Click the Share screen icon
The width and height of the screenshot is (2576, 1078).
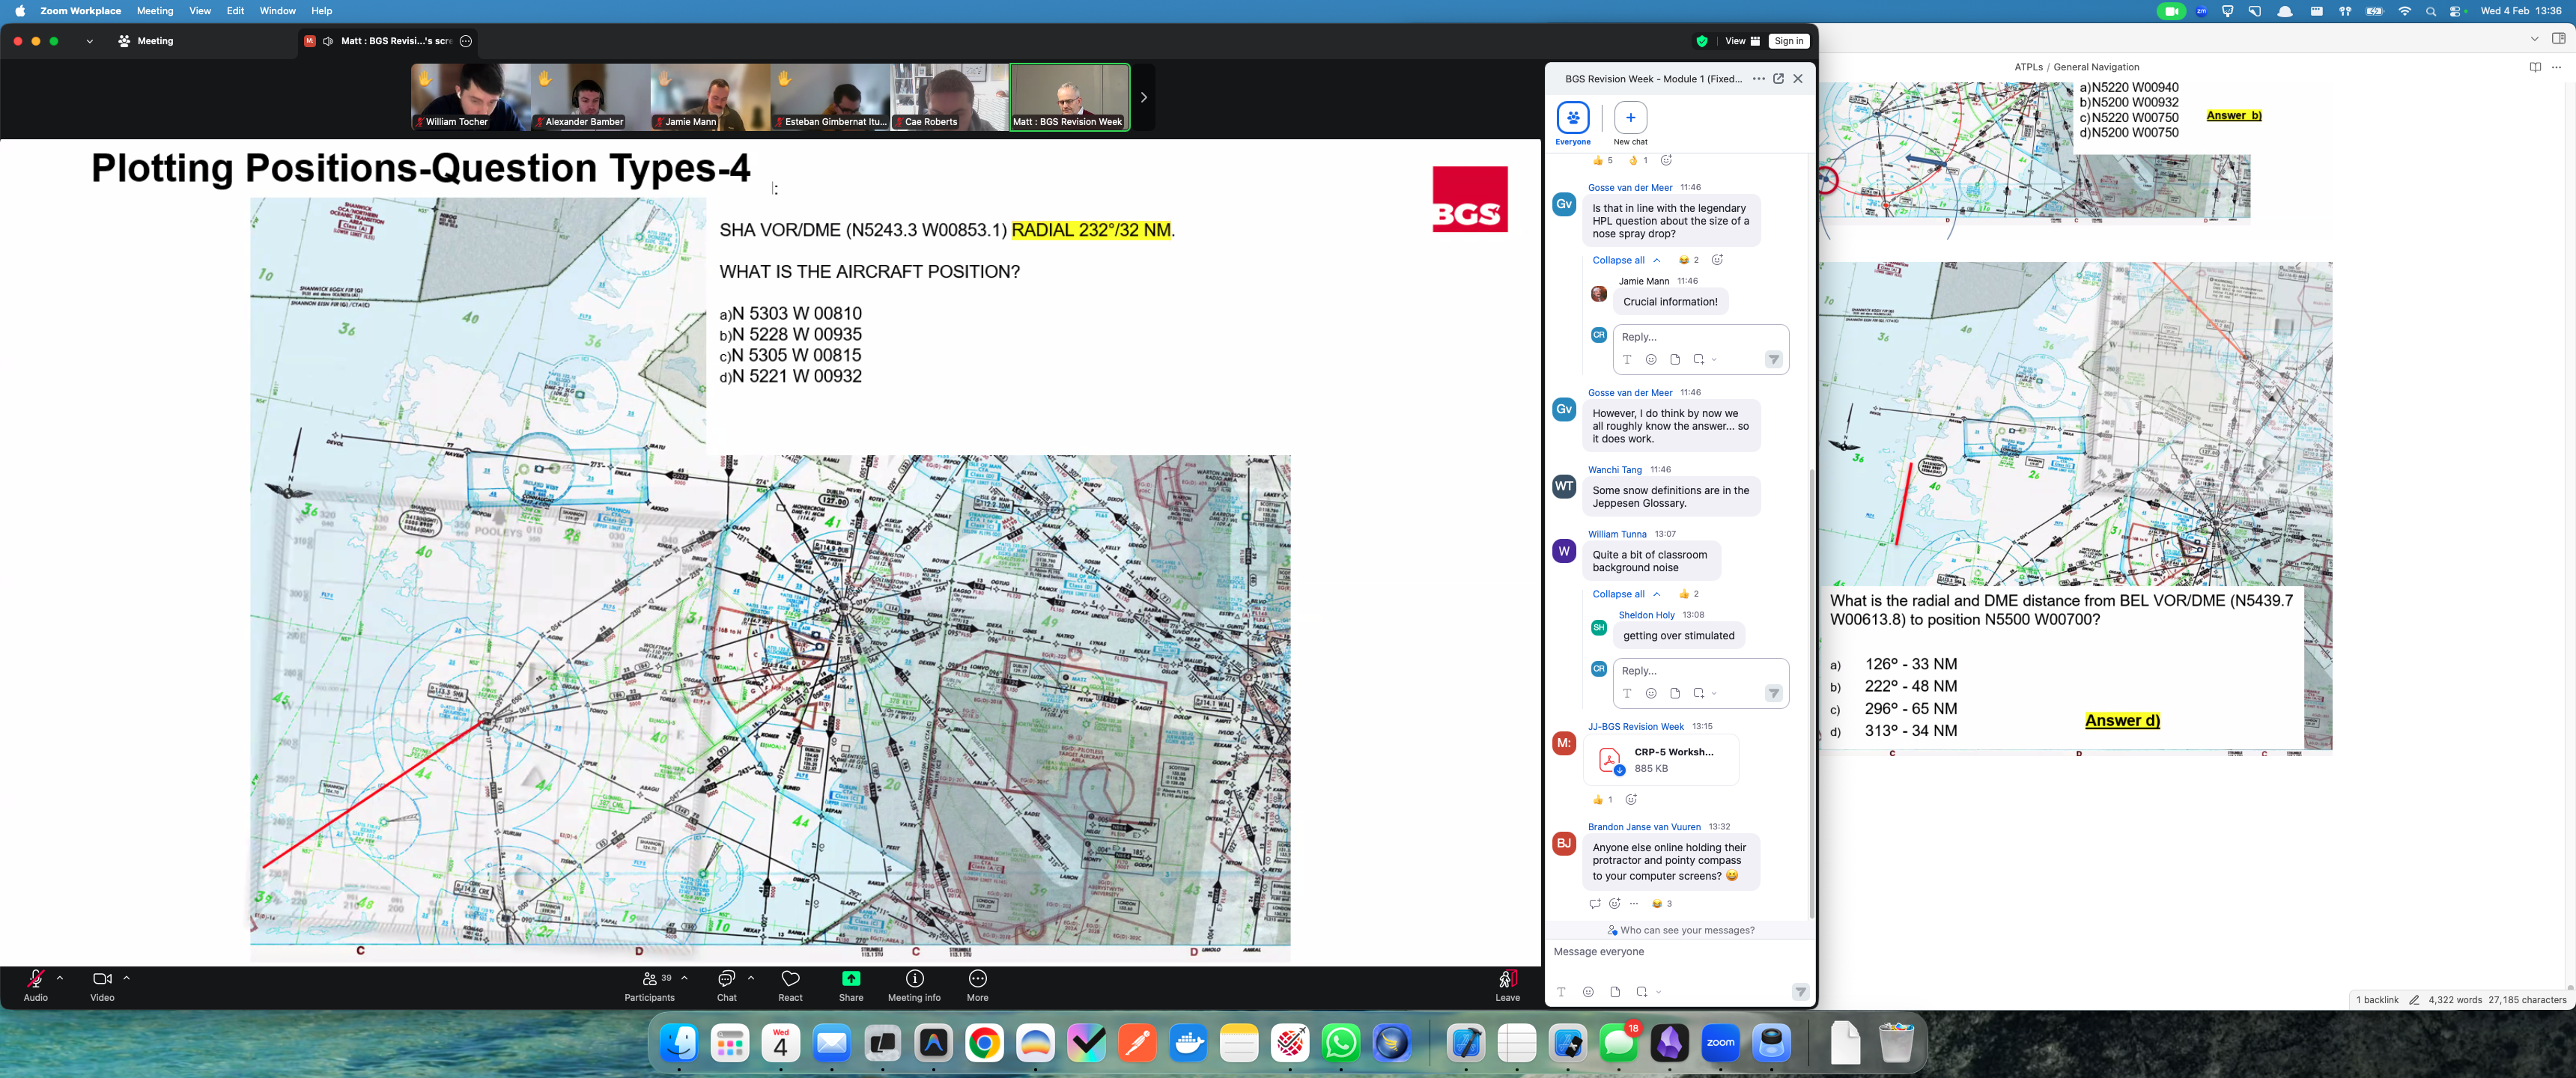pyautogui.click(x=850, y=979)
